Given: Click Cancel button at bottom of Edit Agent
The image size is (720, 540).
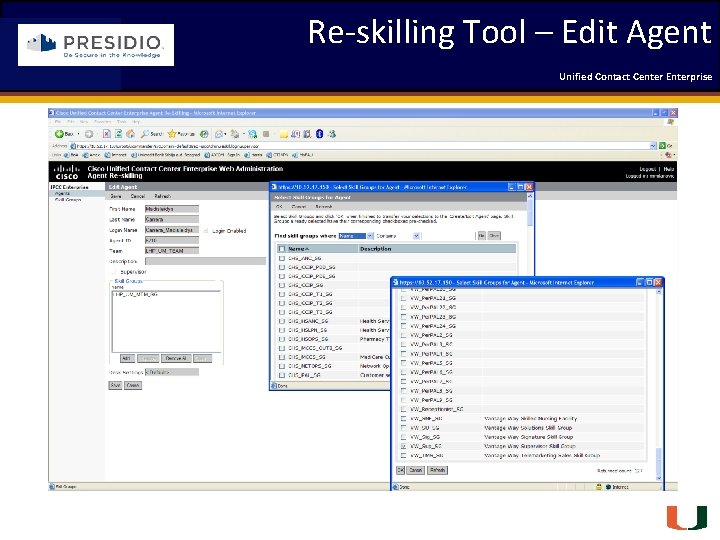Looking at the screenshot, I should click(133, 385).
